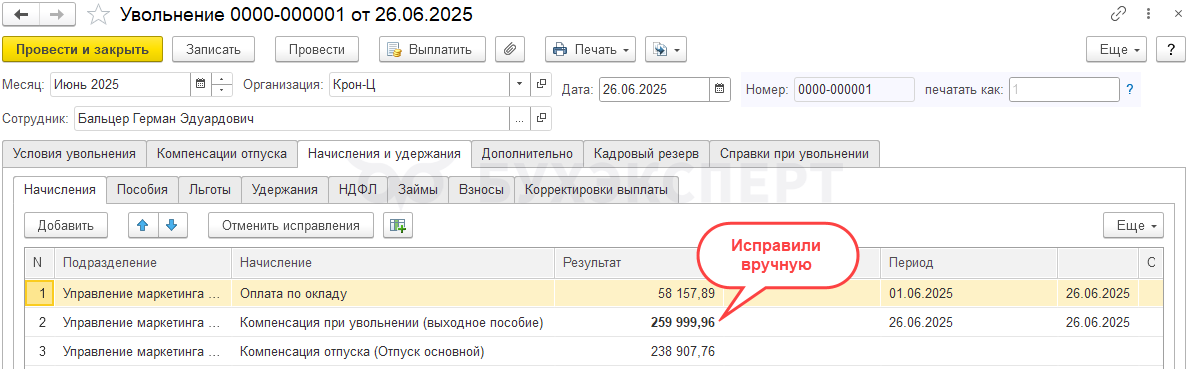Click the Начисление column header
This screenshot has width=1188, height=369.
(393, 262)
